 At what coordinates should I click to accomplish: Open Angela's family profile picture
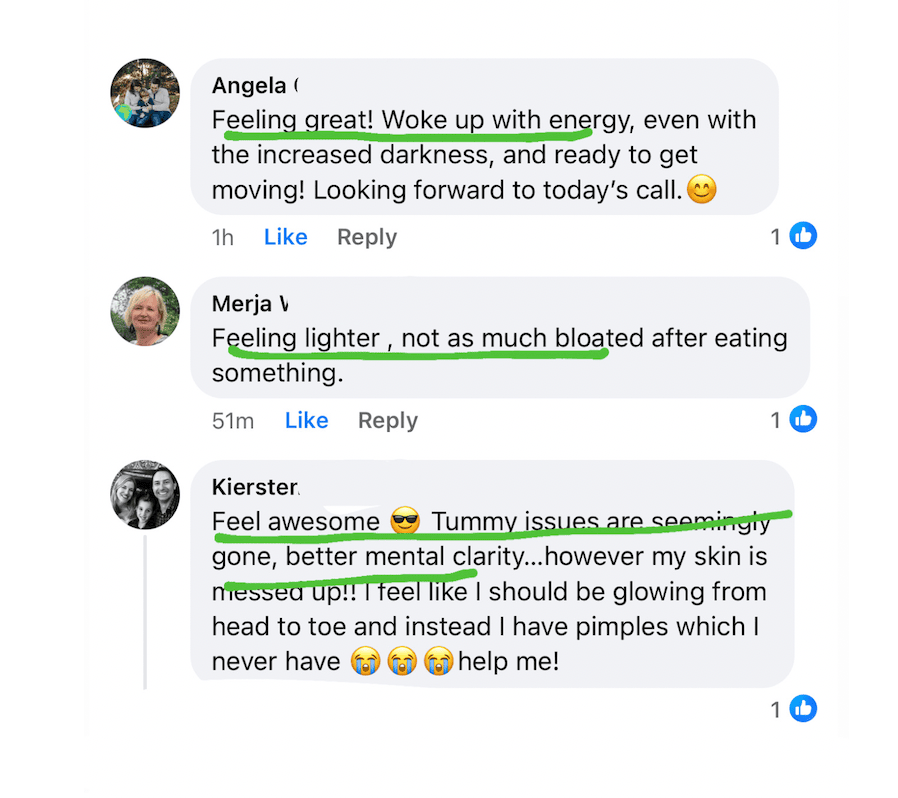click(x=145, y=93)
